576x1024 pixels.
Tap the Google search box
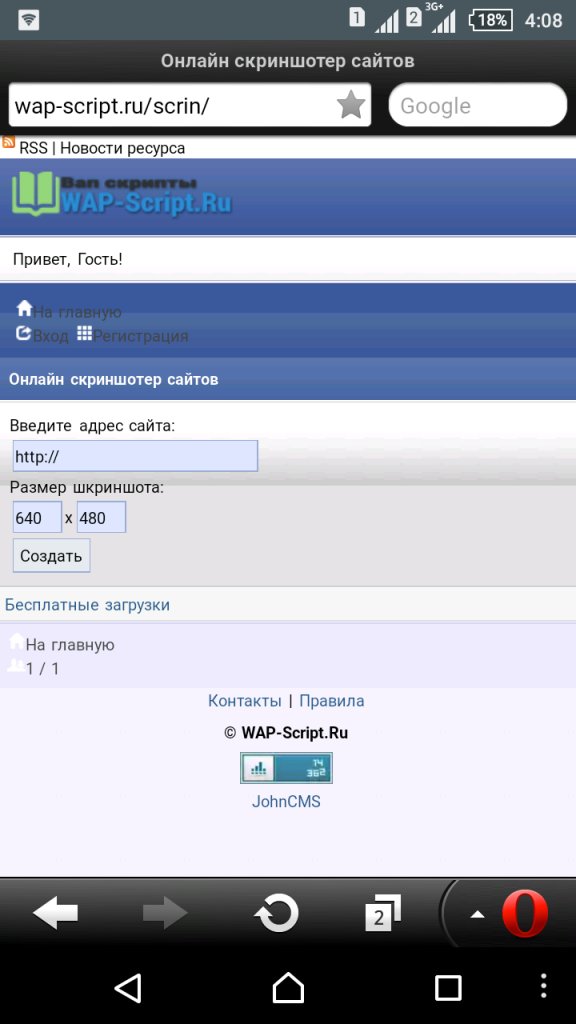coord(478,105)
